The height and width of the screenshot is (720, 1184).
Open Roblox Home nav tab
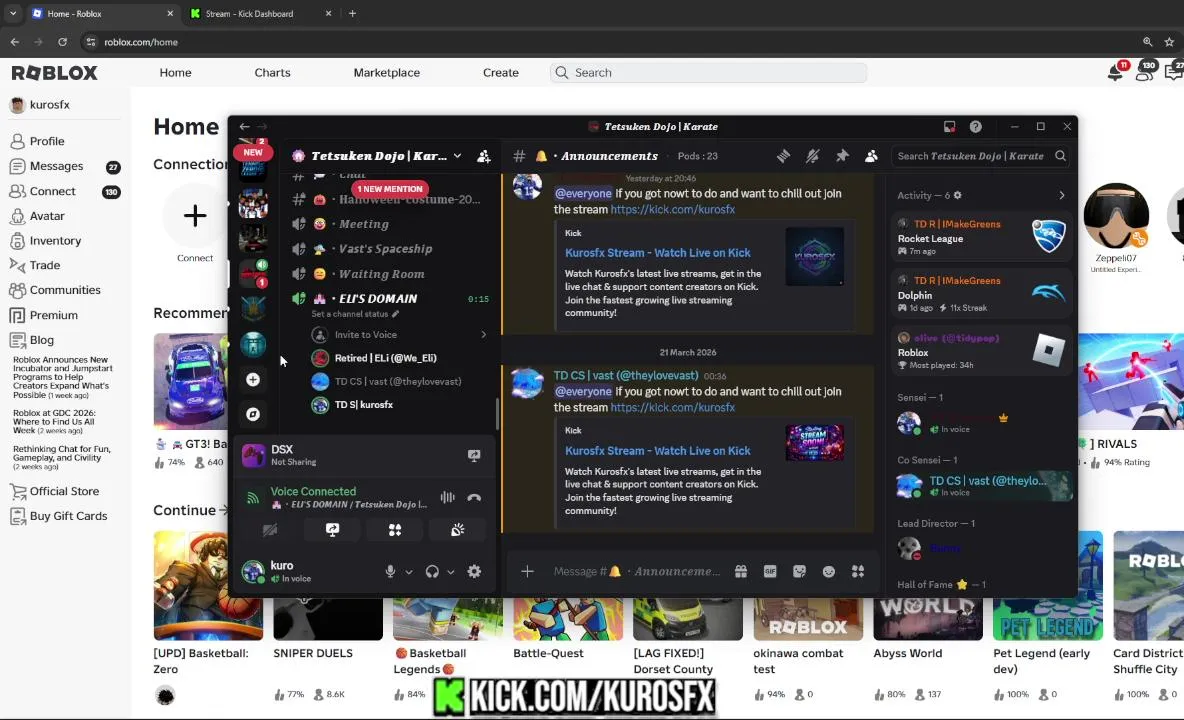pyautogui.click(x=175, y=72)
